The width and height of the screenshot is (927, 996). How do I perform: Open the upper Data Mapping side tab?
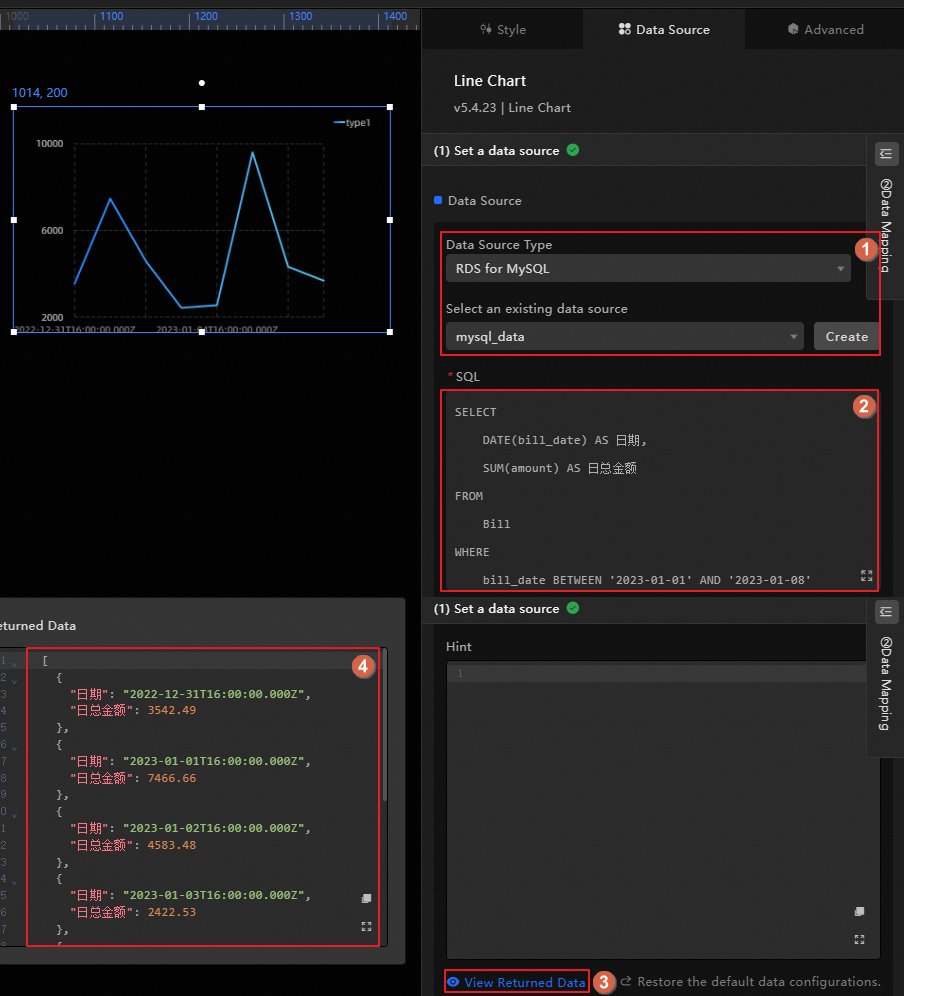886,225
